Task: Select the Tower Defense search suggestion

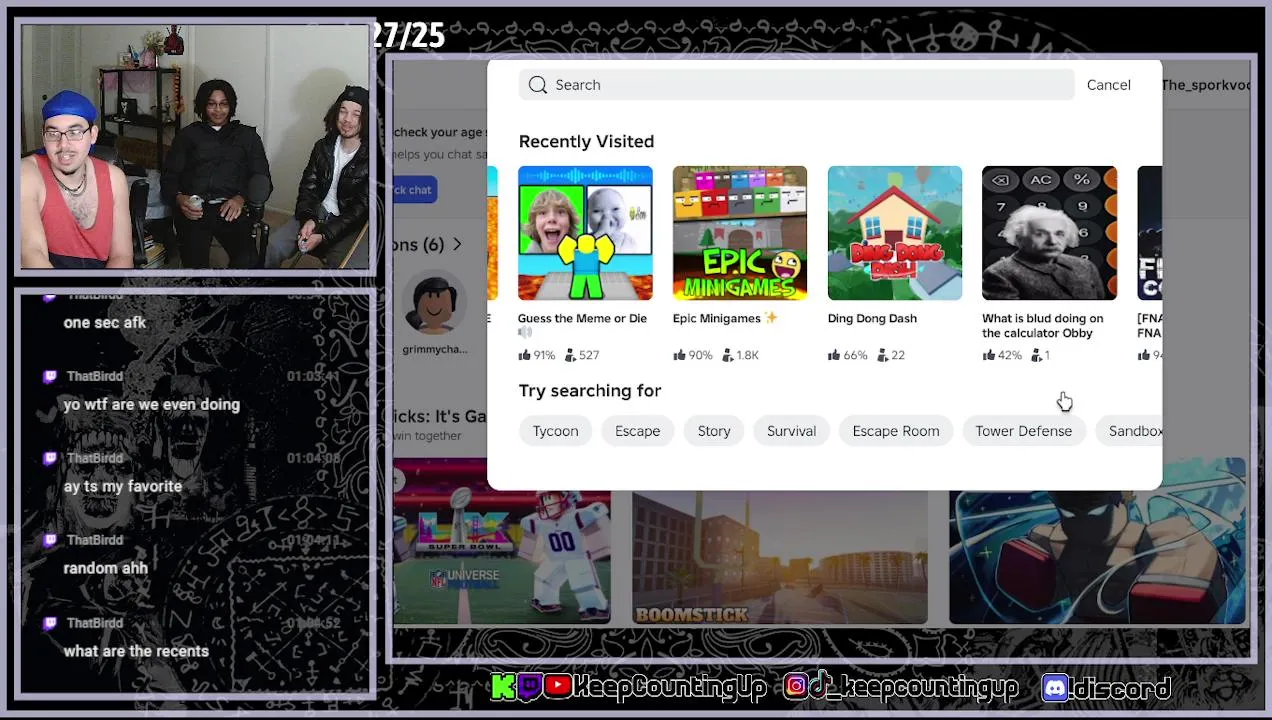Action: (1023, 431)
